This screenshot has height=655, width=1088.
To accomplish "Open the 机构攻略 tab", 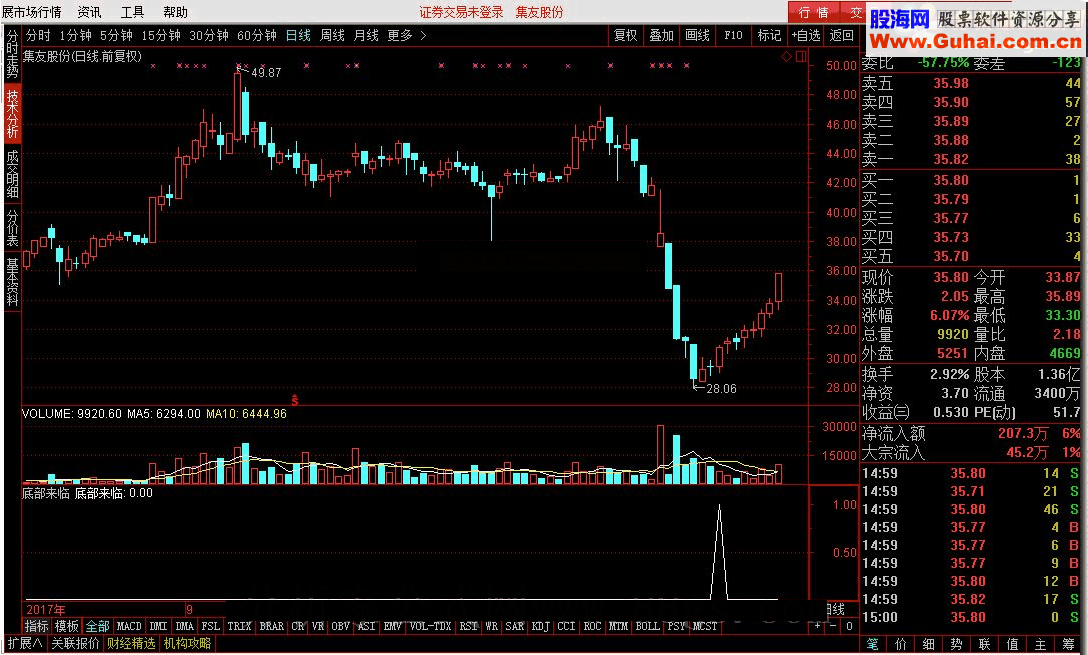I will coord(187,643).
